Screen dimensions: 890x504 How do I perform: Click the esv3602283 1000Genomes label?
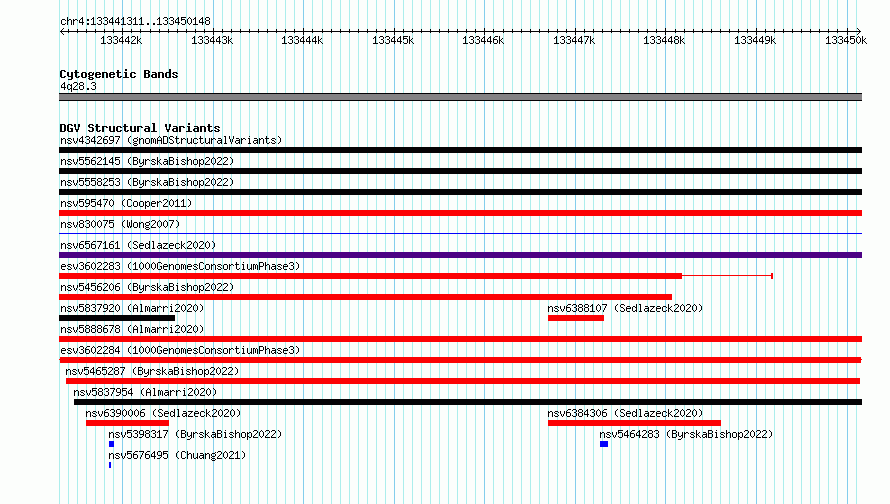tap(180, 266)
